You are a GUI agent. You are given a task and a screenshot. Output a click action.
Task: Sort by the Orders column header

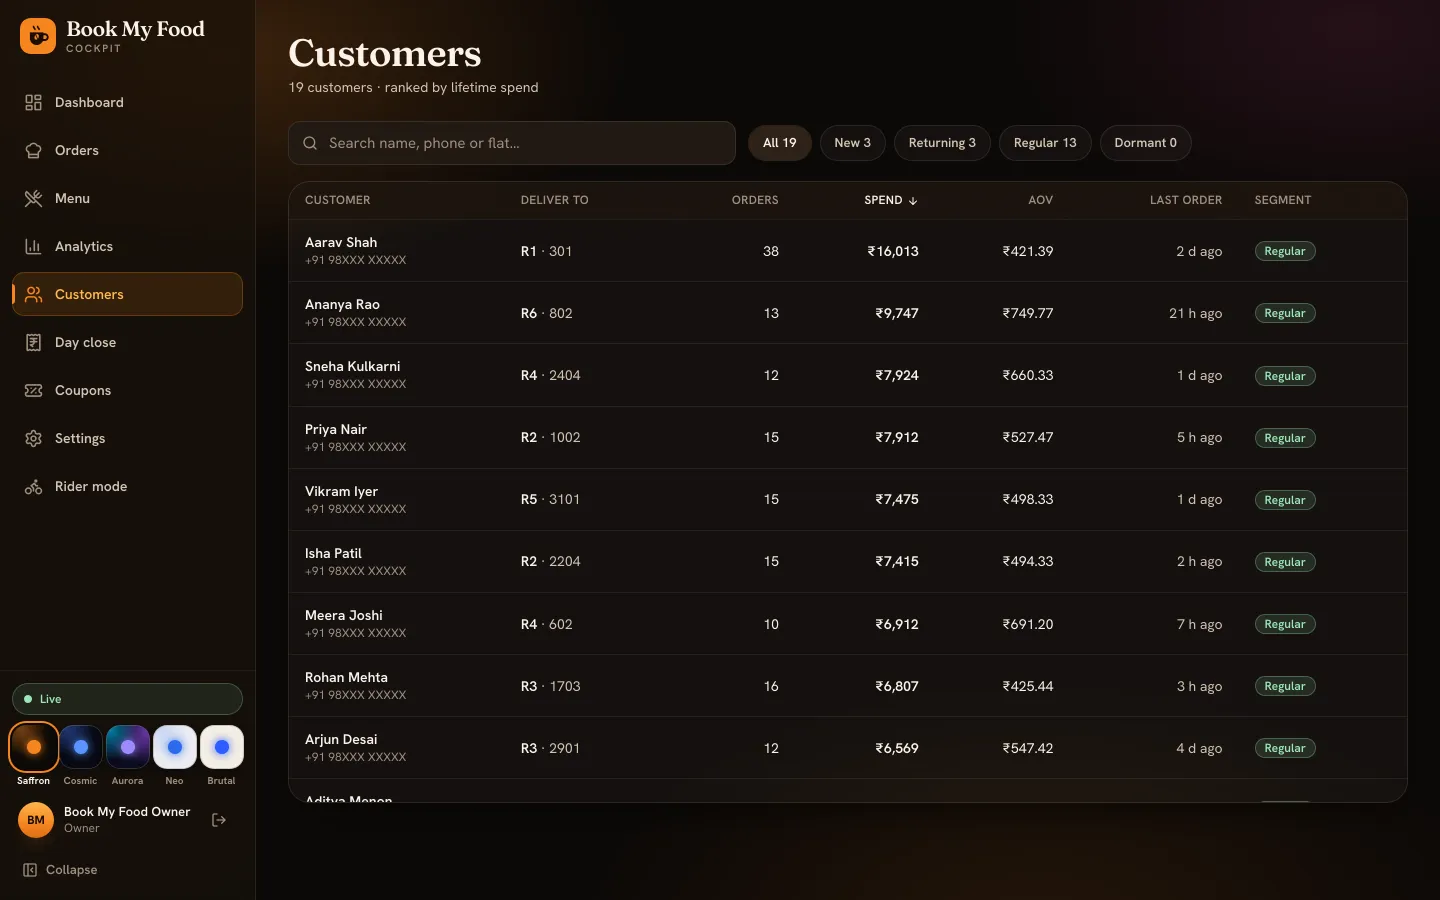coord(755,200)
